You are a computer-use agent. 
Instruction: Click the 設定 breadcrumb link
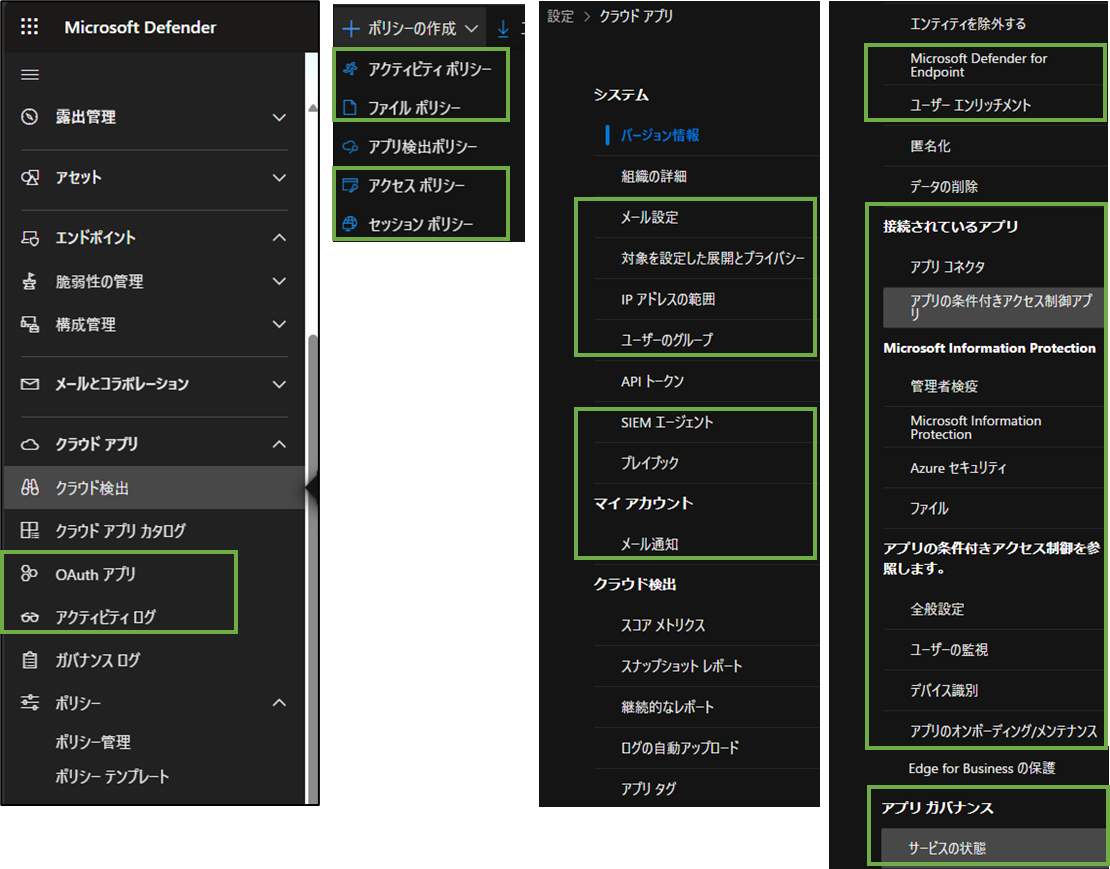pyautogui.click(x=560, y=16)
